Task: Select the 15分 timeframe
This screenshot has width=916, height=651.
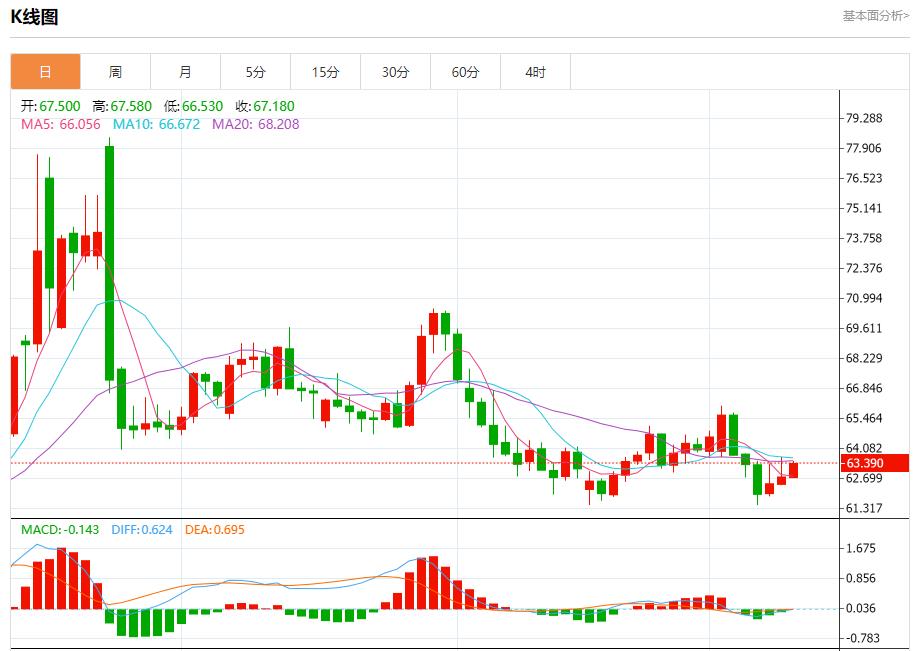Action: tap(324, 71)
